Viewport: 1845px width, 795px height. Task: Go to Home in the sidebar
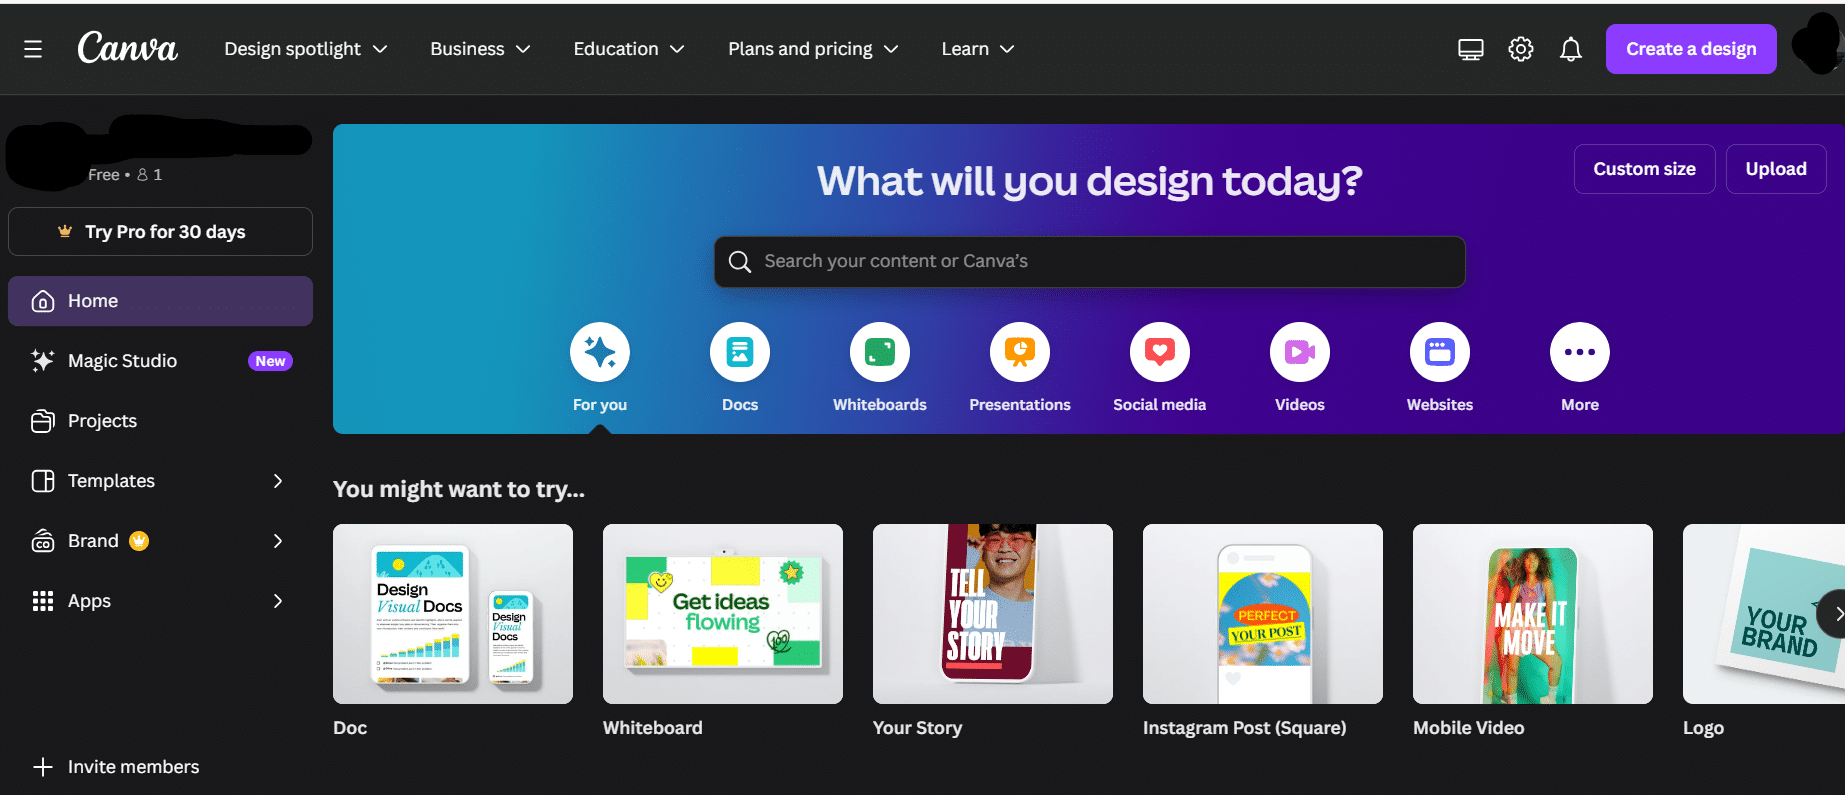160,301
